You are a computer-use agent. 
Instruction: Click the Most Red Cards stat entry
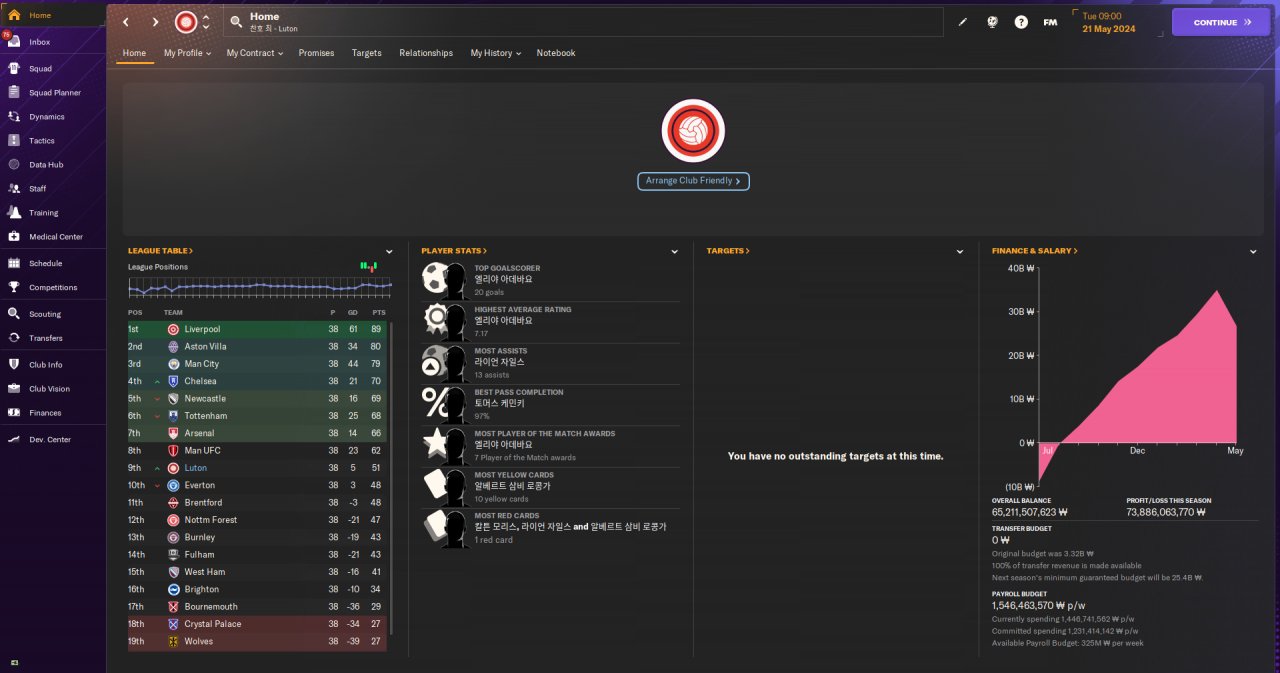pyautogui.click(x=550, y=529)
